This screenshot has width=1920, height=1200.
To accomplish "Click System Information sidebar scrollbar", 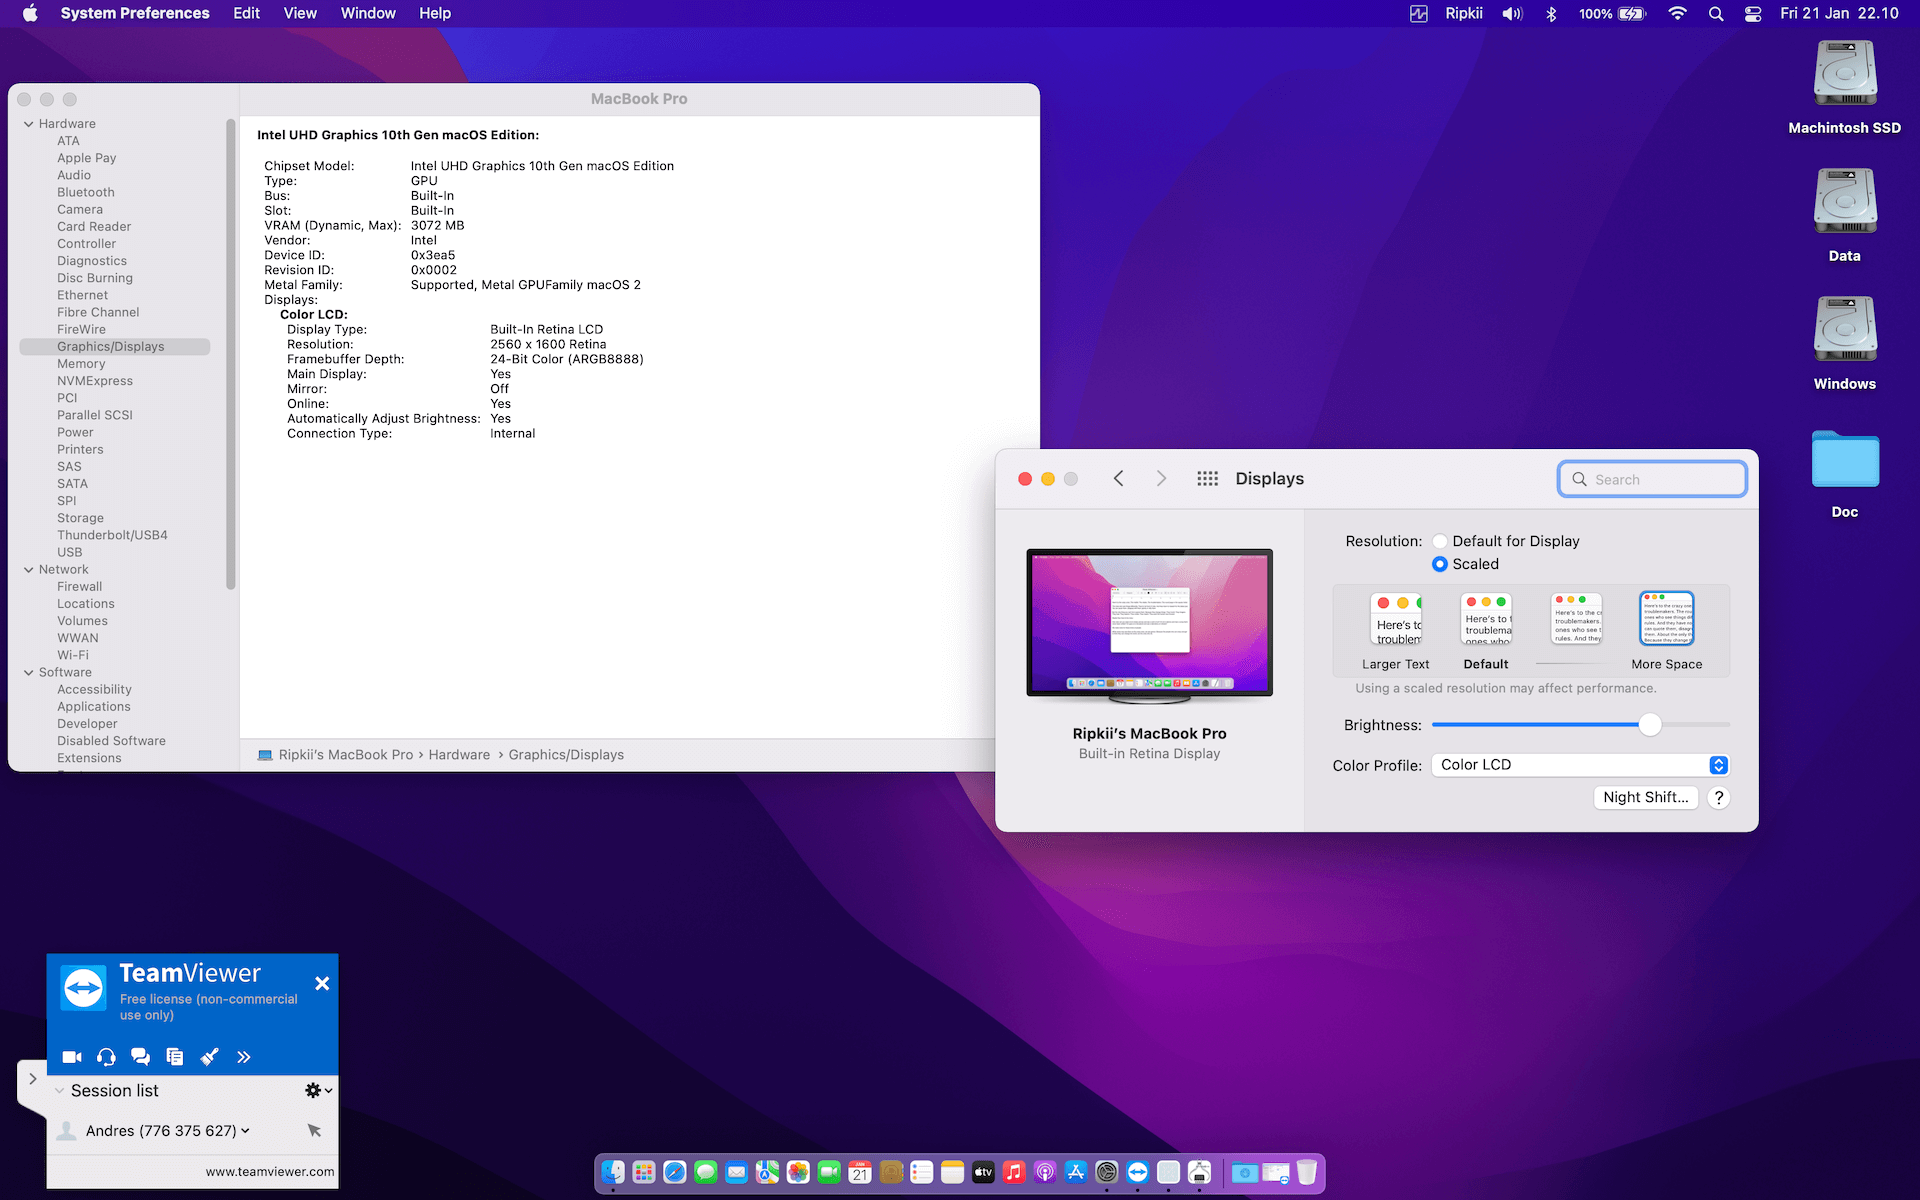I will click(231, 355).
